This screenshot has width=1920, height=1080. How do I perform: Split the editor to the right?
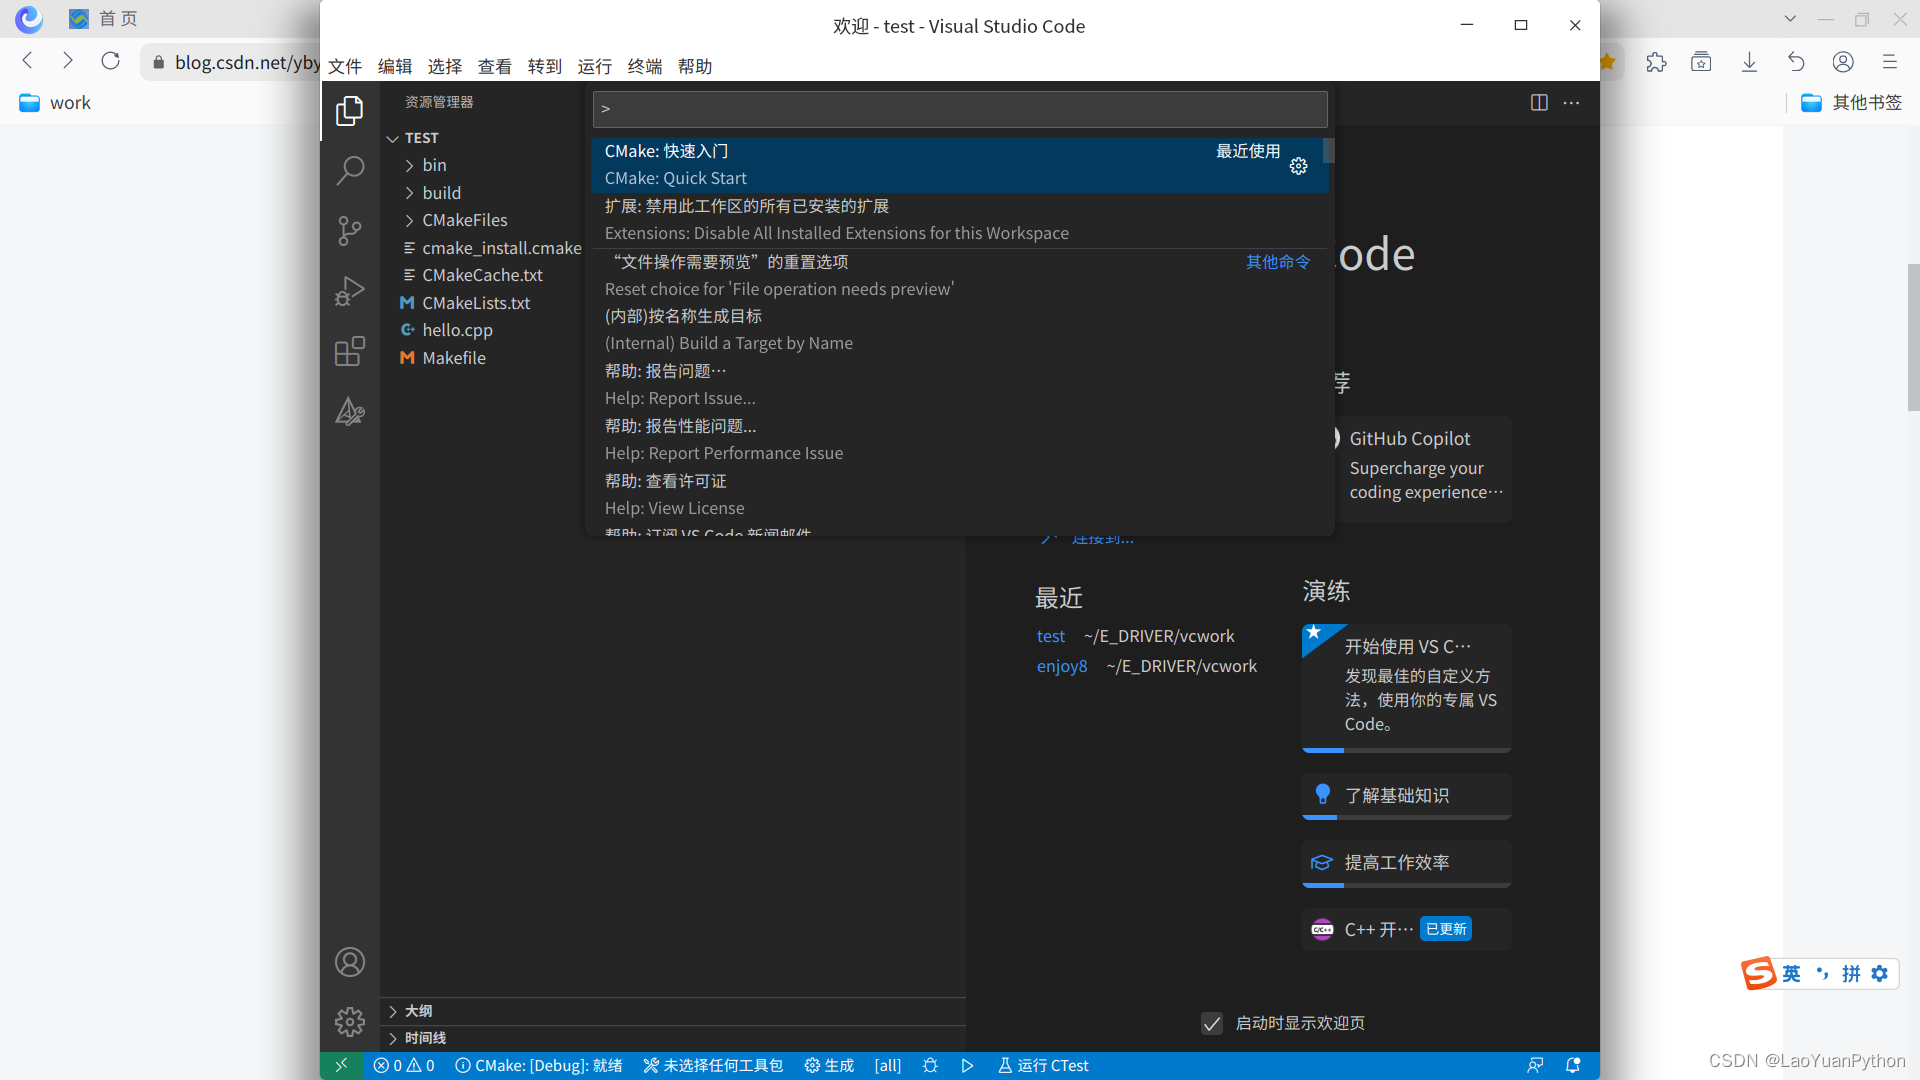point(1539,103)
